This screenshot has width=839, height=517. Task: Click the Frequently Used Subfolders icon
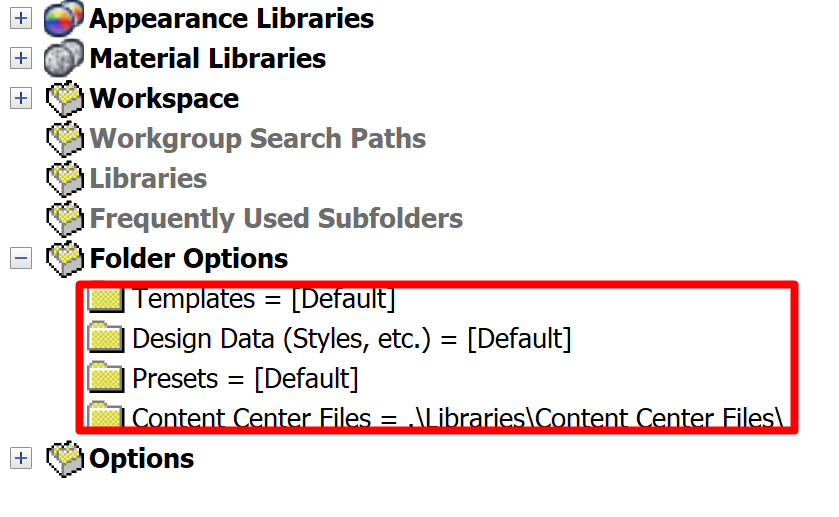coord(65,219)
